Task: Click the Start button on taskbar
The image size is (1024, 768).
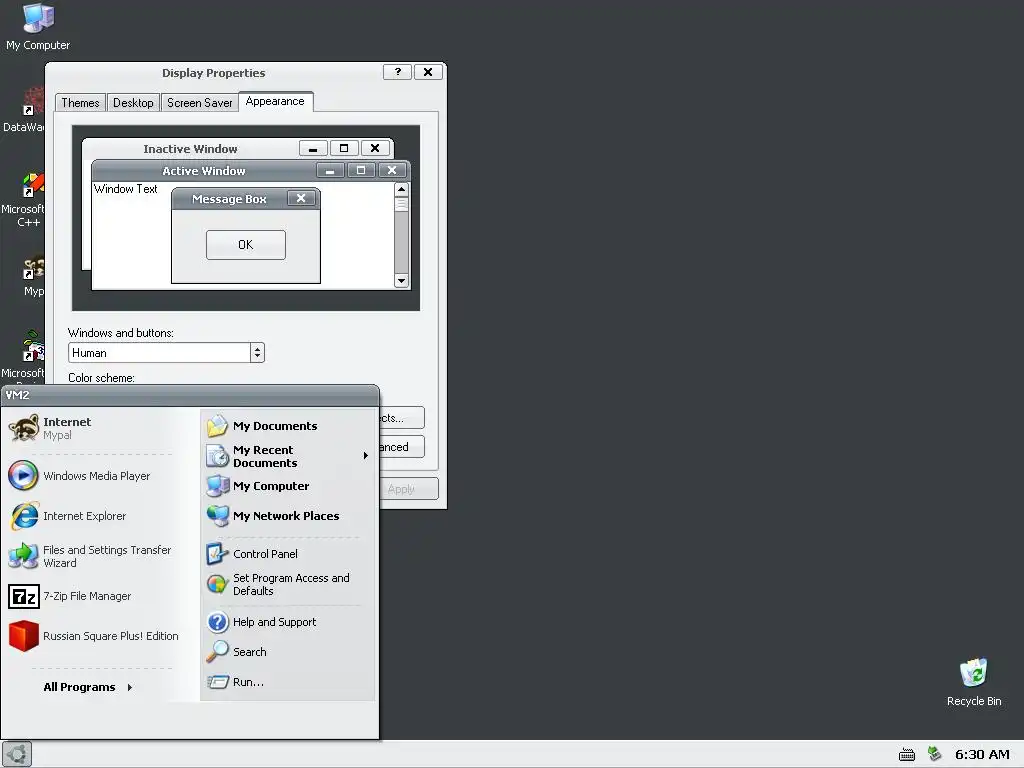Action: tap(16, 754)
